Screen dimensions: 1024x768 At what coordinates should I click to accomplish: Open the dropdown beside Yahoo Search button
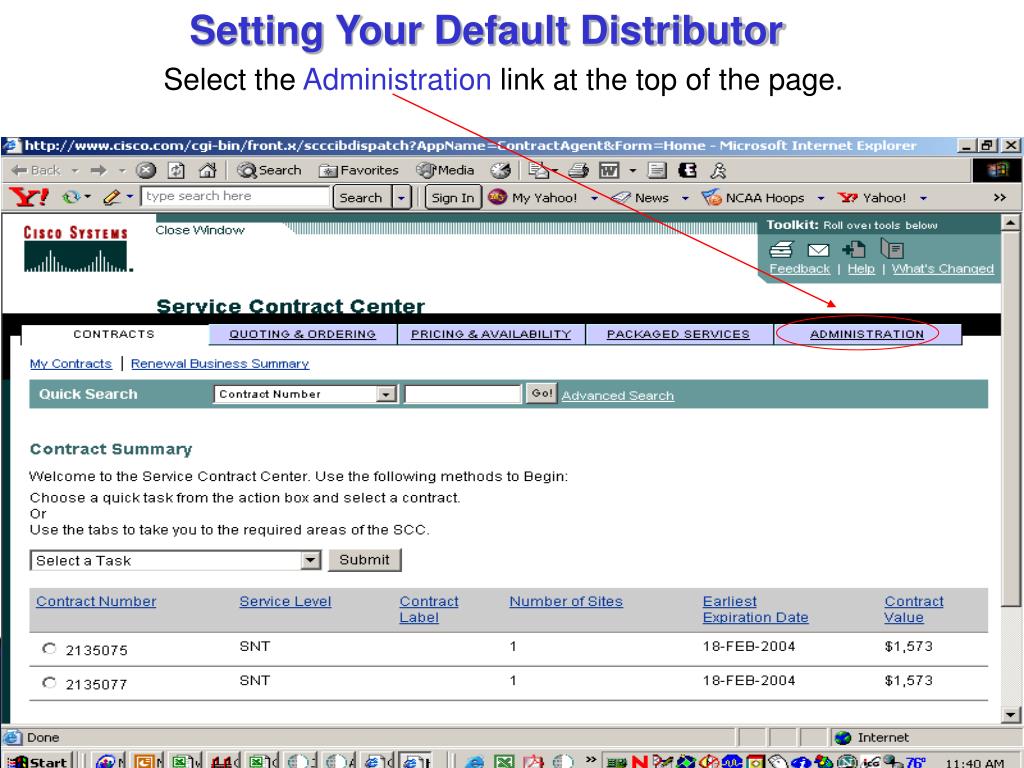click(x=402, y=197)
